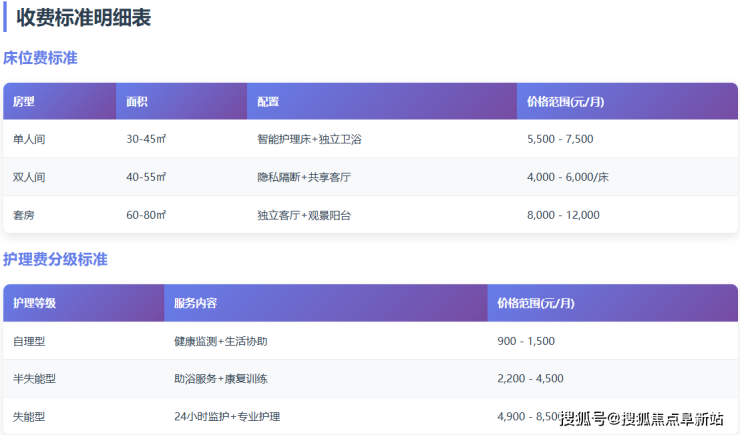Click the 护理等级 column header
The width and height of the screenshot is (740, 435).
coord(35,303)
